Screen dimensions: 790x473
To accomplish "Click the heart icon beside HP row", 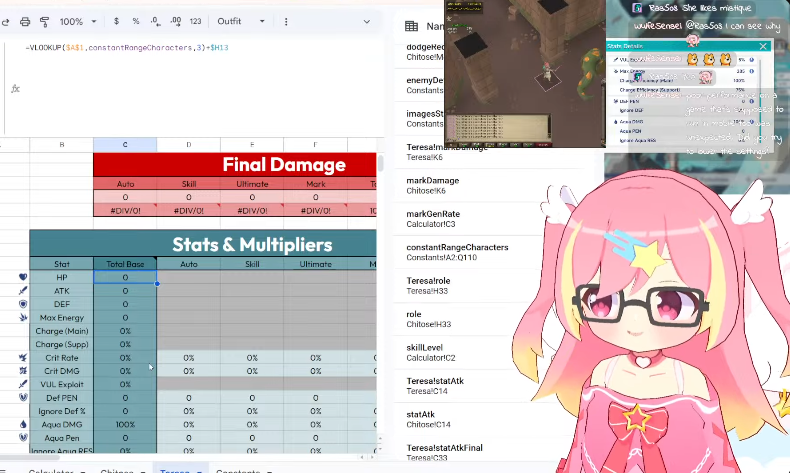I will point(23,277).
